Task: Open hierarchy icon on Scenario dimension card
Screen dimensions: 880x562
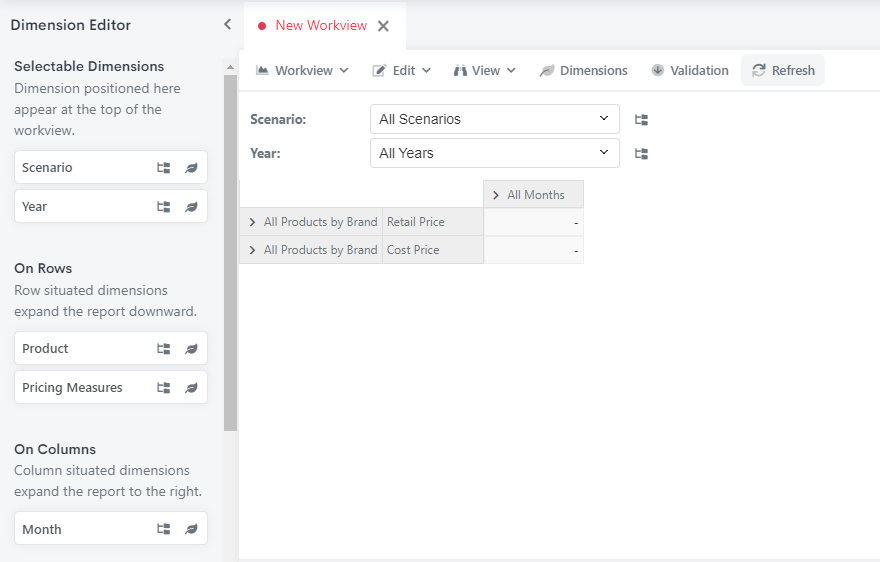Action: [x=163, y=167]
